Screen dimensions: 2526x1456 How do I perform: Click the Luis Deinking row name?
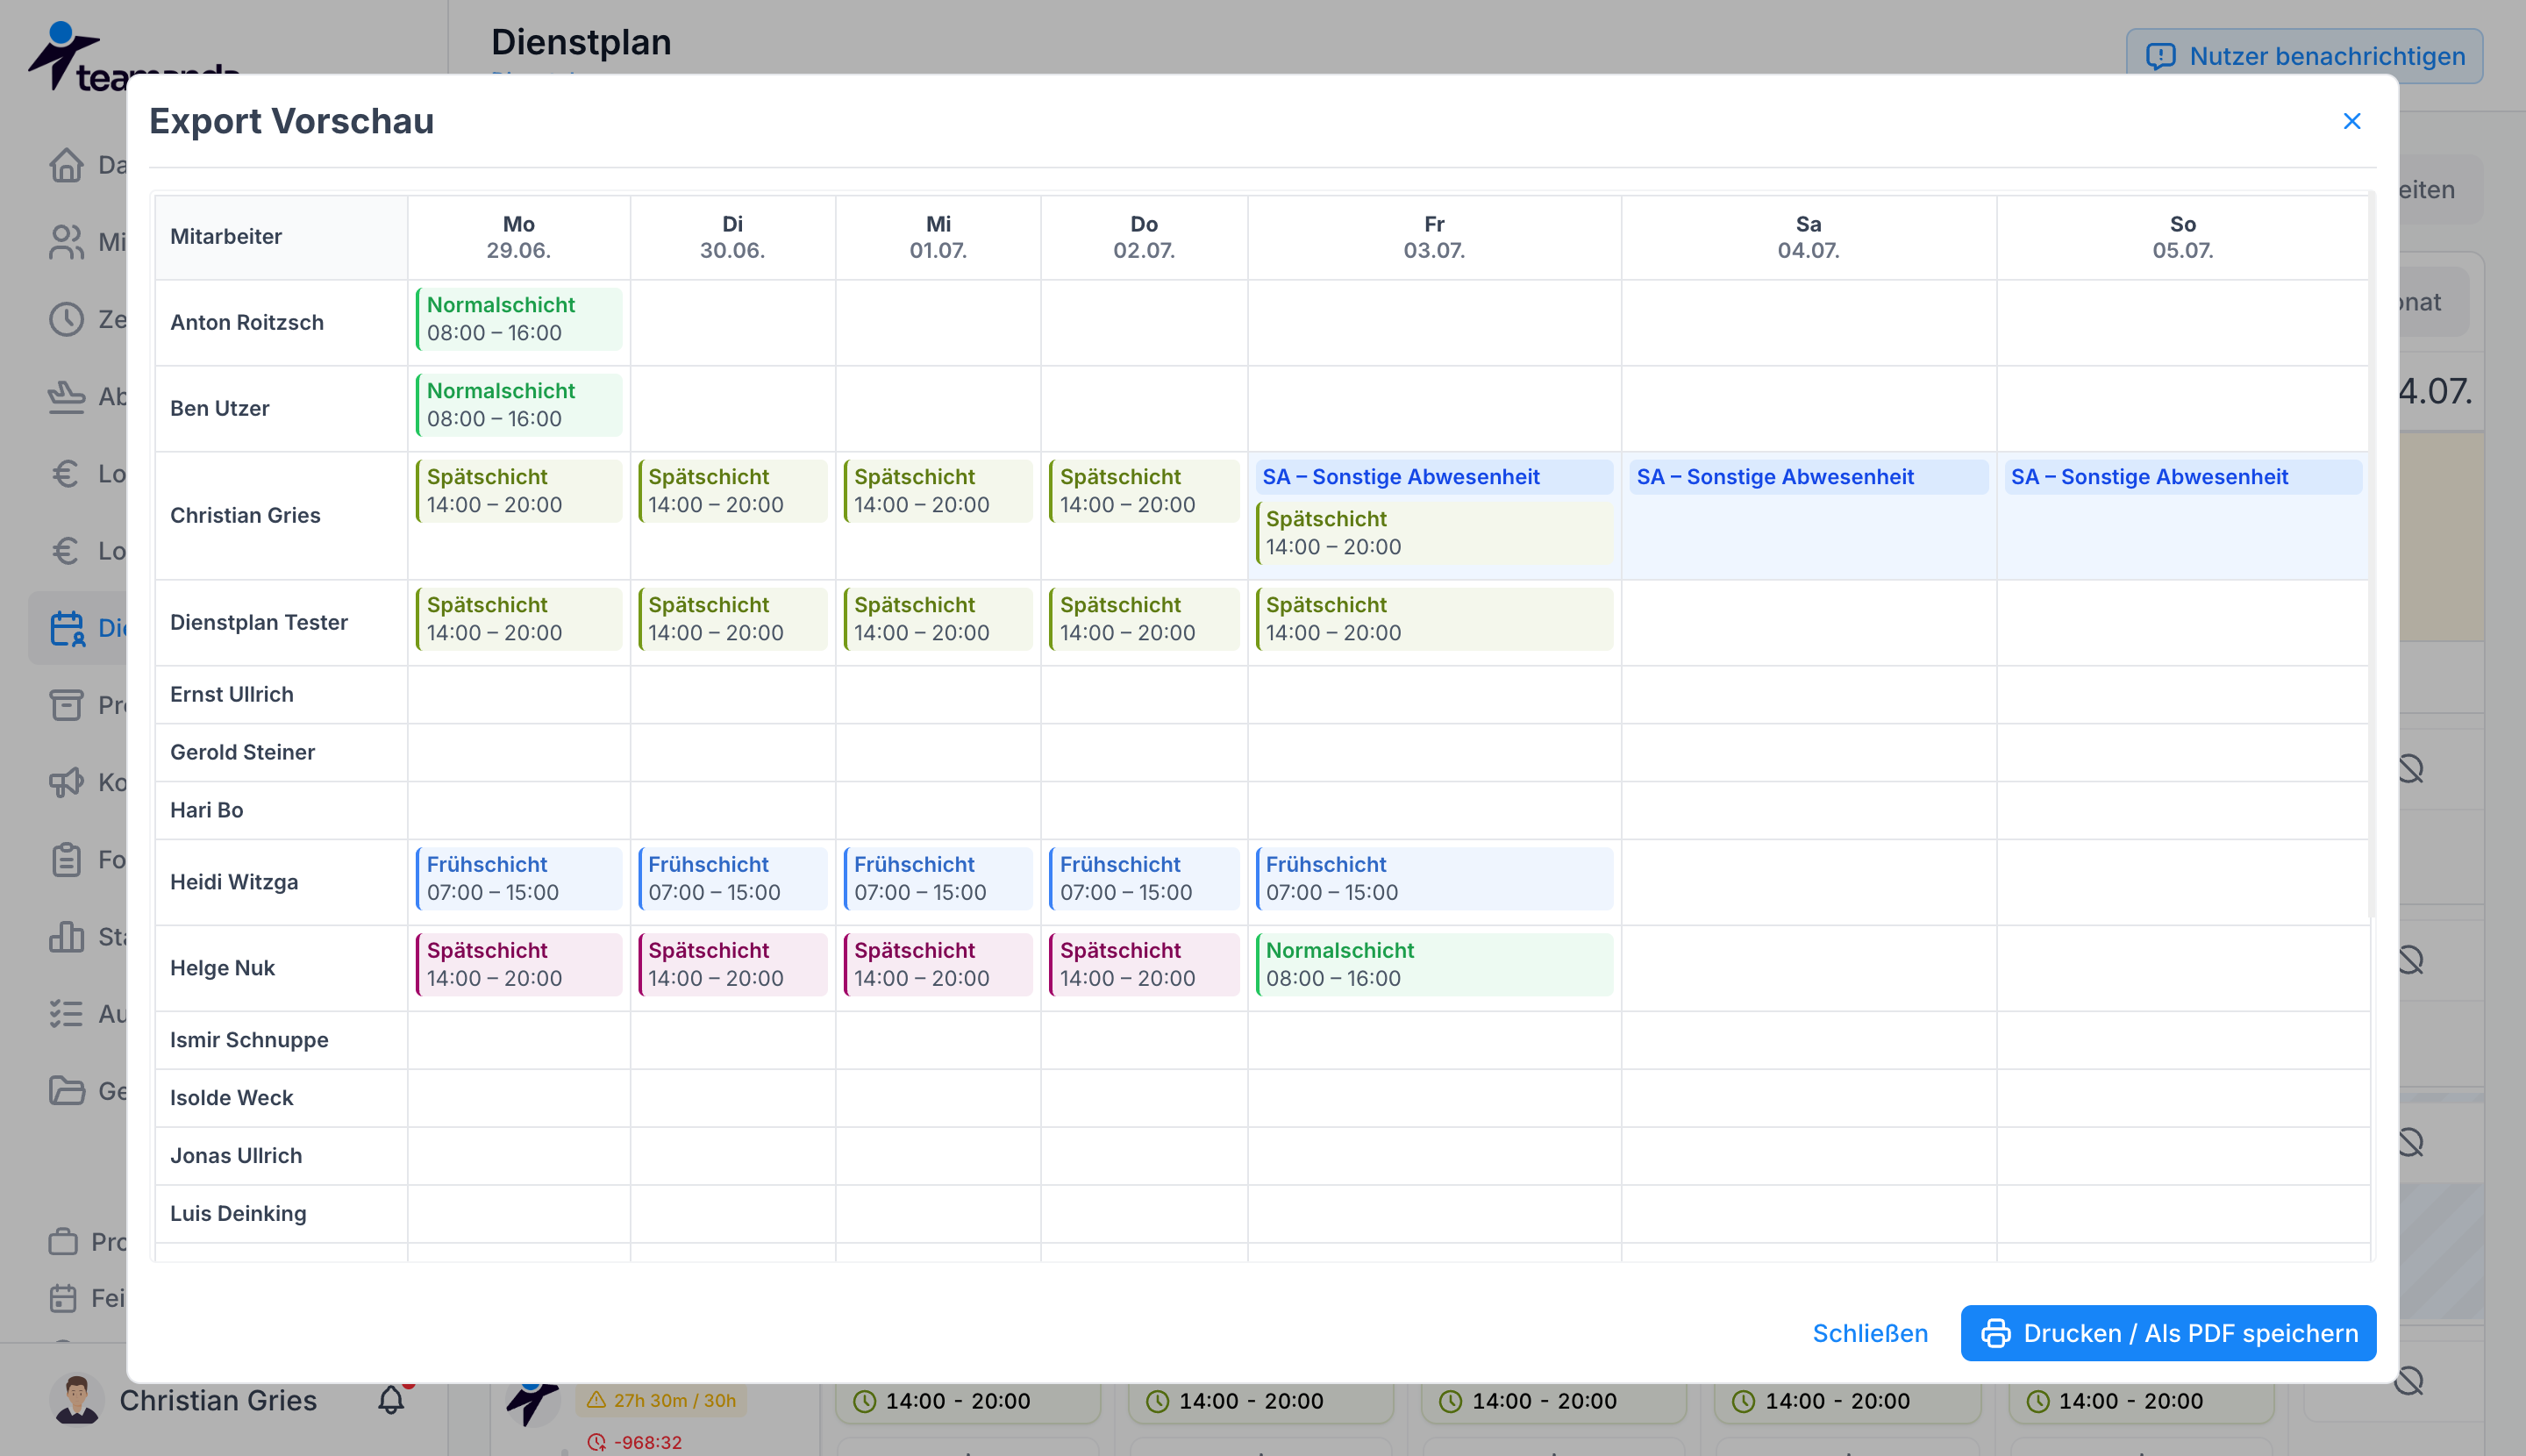[238, 1213]
